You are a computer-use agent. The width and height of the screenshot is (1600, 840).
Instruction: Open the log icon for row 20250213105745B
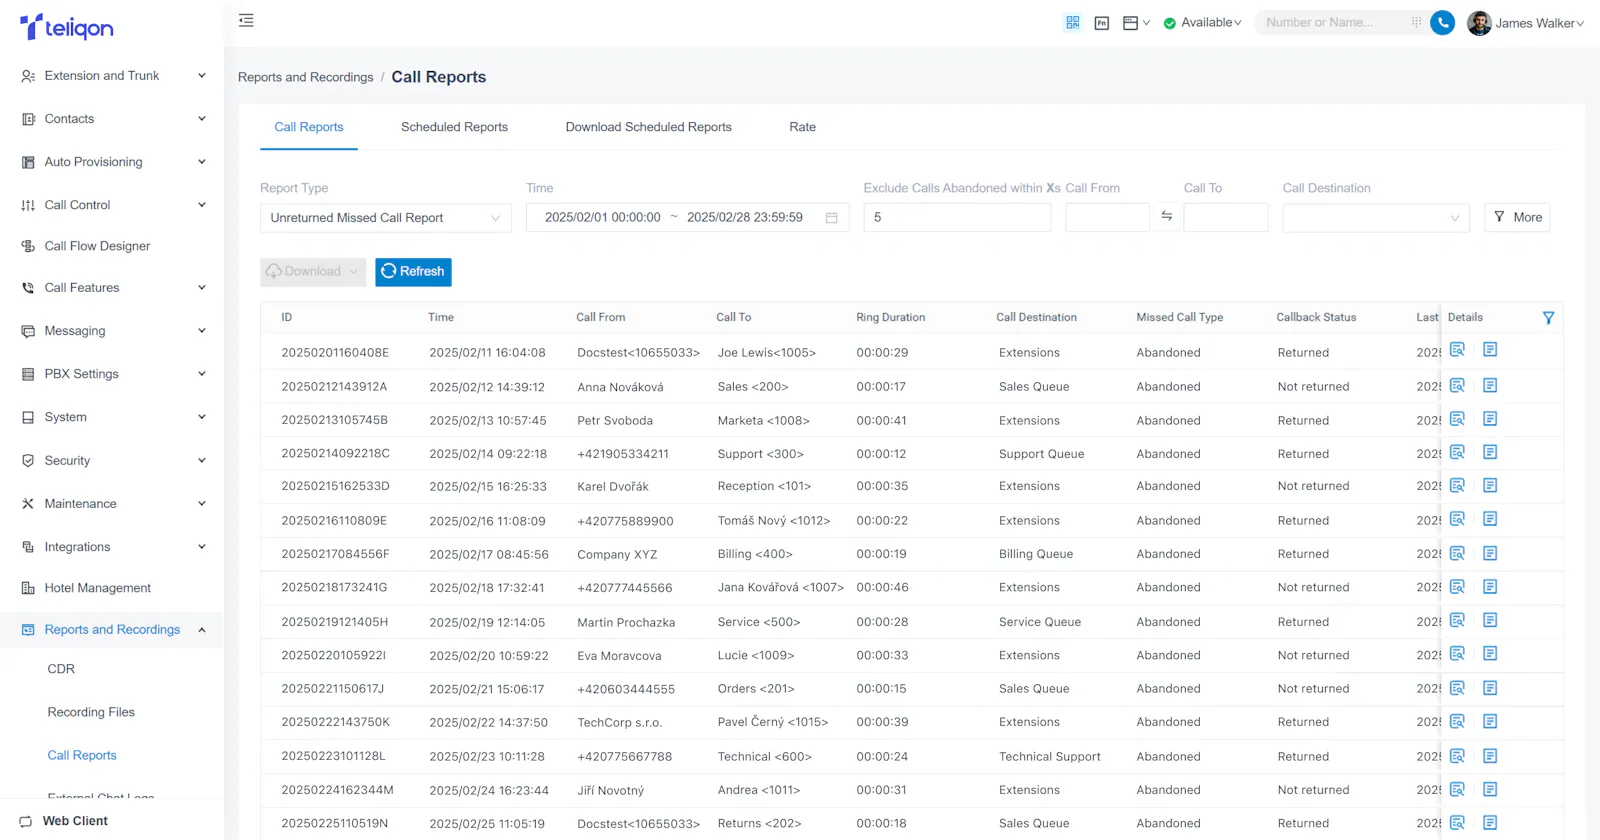[x=1490, y=419]
